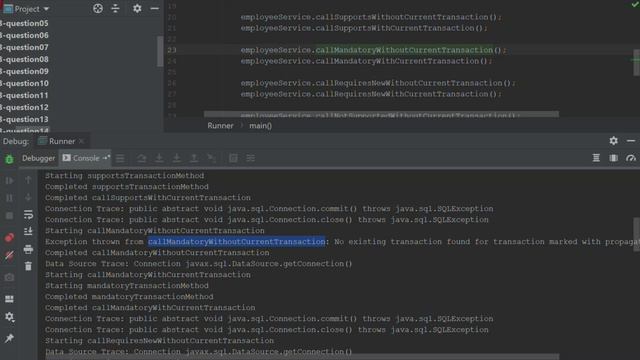Screen dimensions: 640x360
Task: Click the stacked lines icon at right of debug toolbar
Action: click(x=596, y=158)
